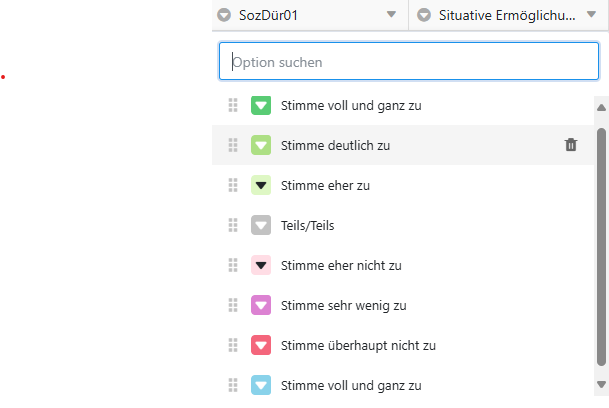Click drag handle beside "Stimme eher nicht zu"
Image resolution: width=609 pixels, height=408 pixels.
[x=233, y=265]
